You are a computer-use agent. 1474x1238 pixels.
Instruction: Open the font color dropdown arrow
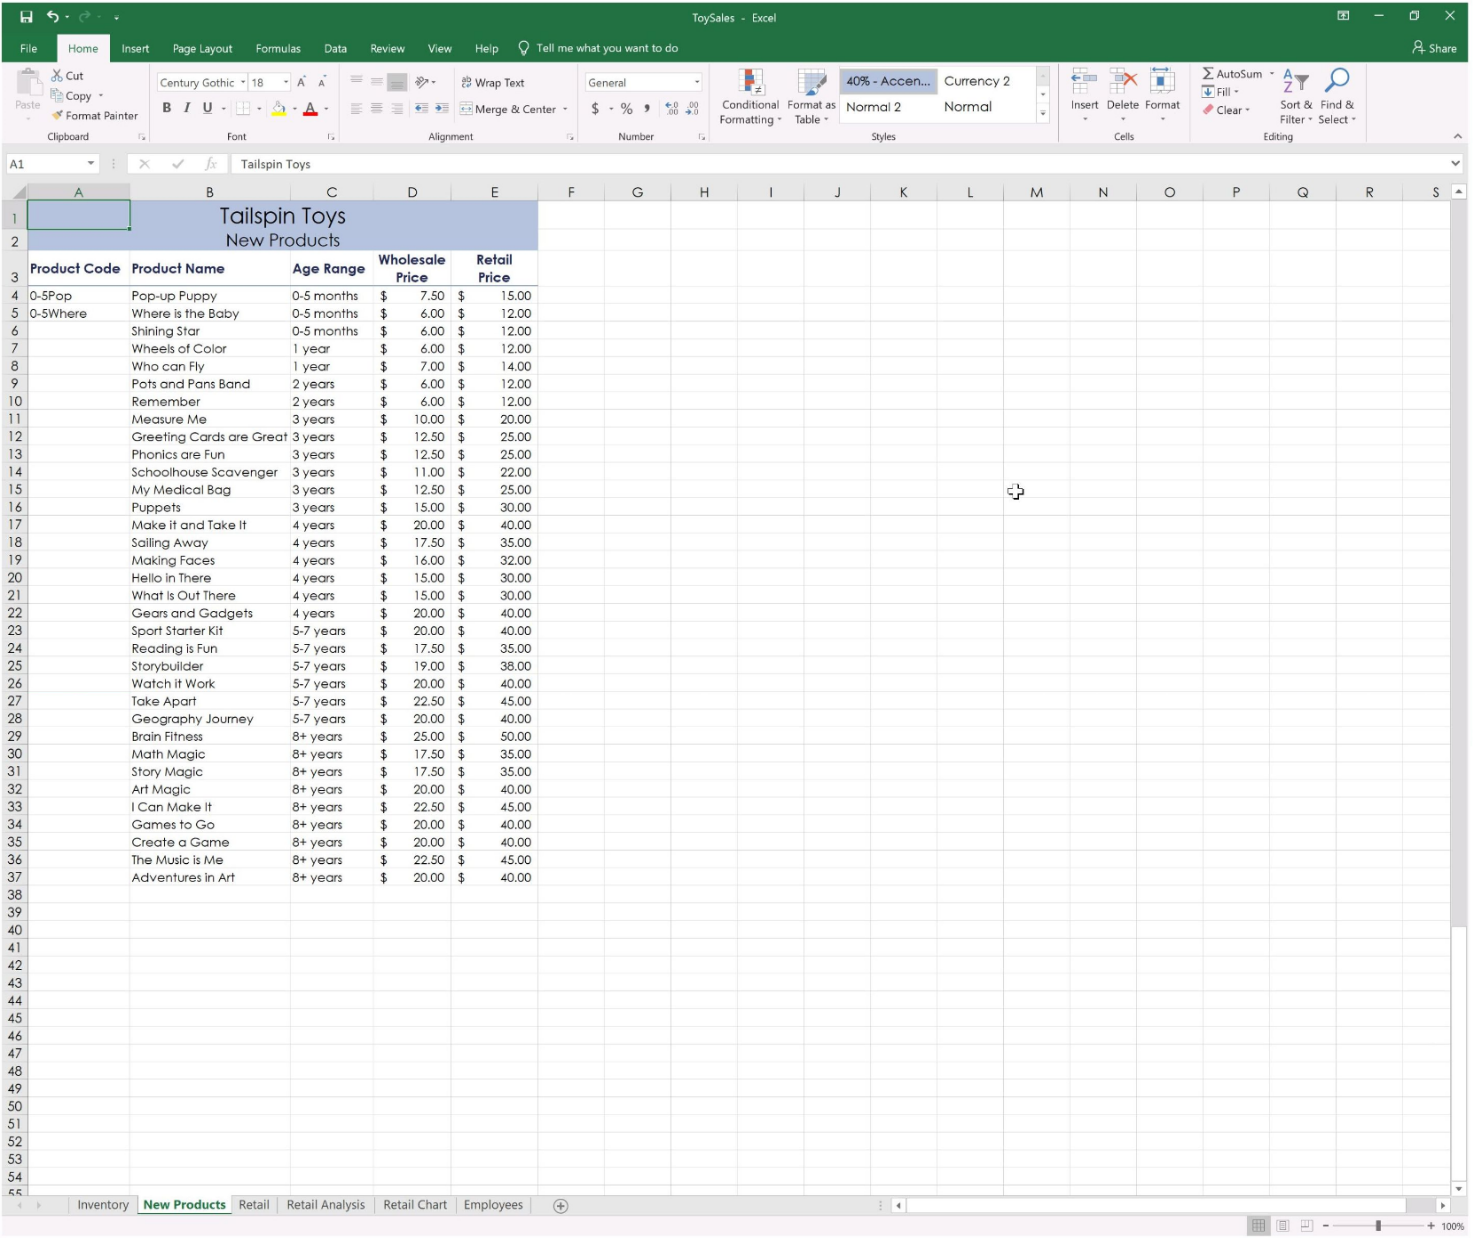point(326,109)
